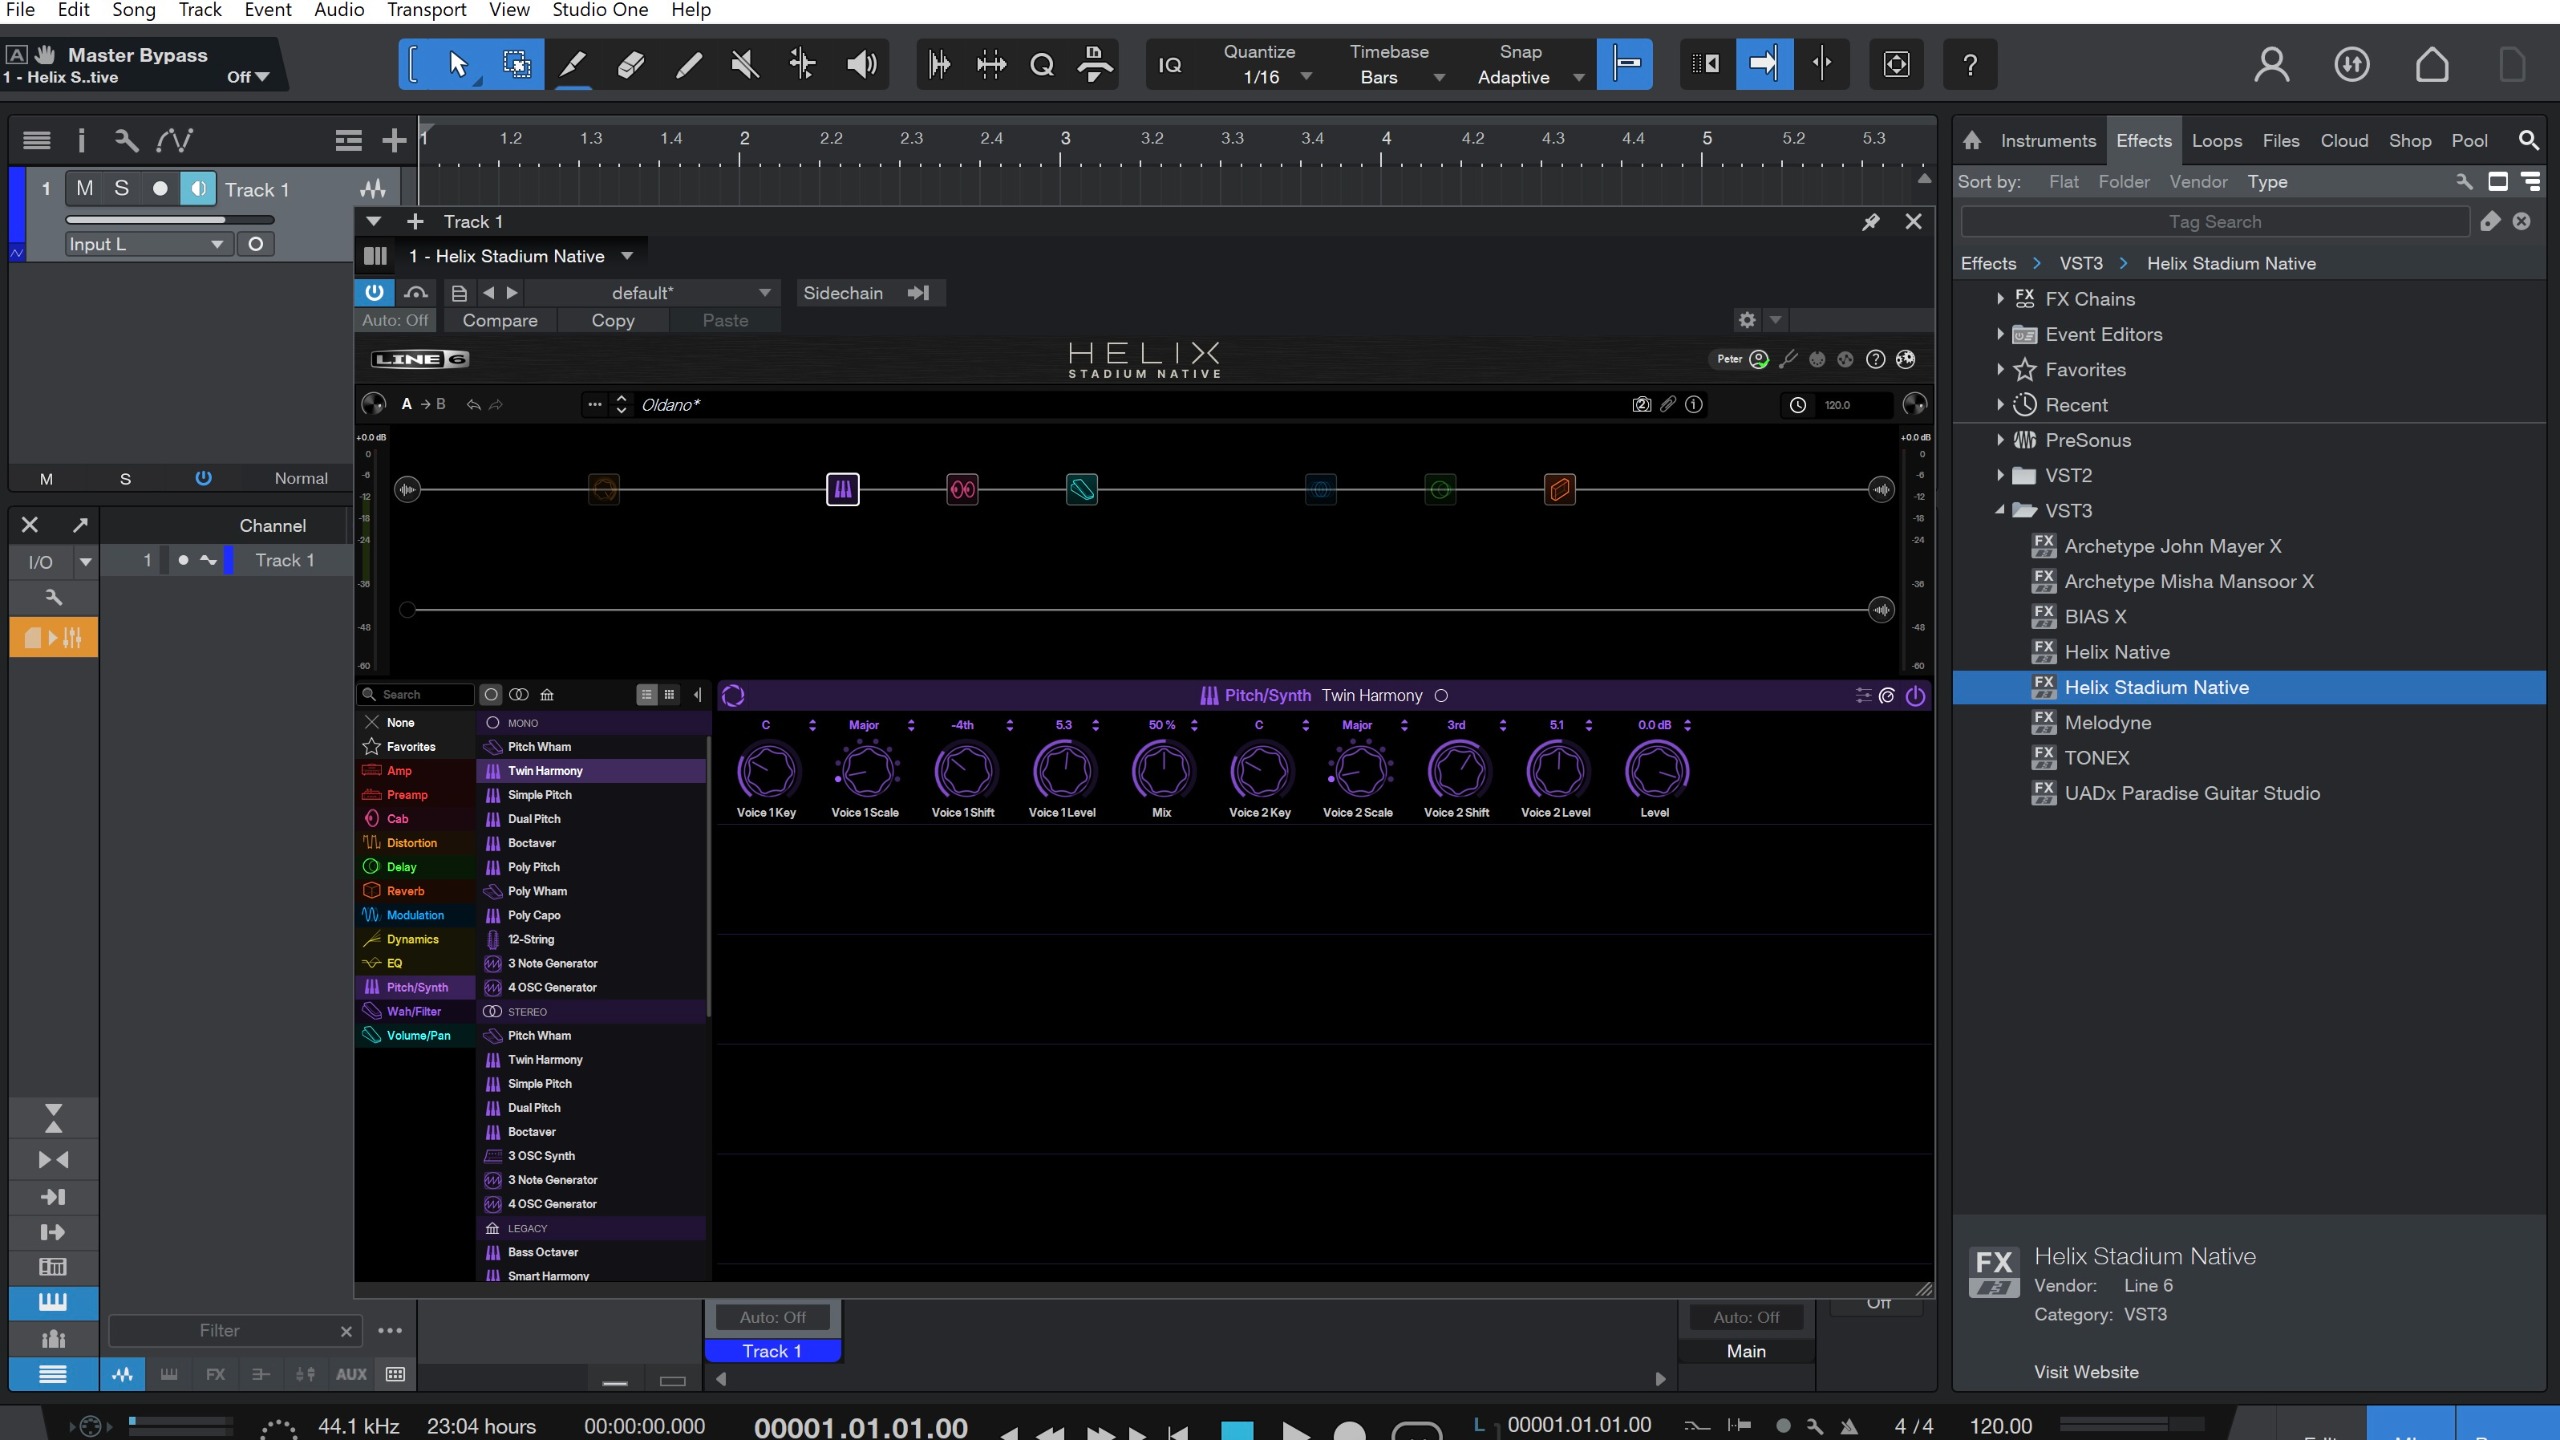Expand the FX Chains folder
The width and height of the screenshot is (2560, 1440).
click(1999, 299)
